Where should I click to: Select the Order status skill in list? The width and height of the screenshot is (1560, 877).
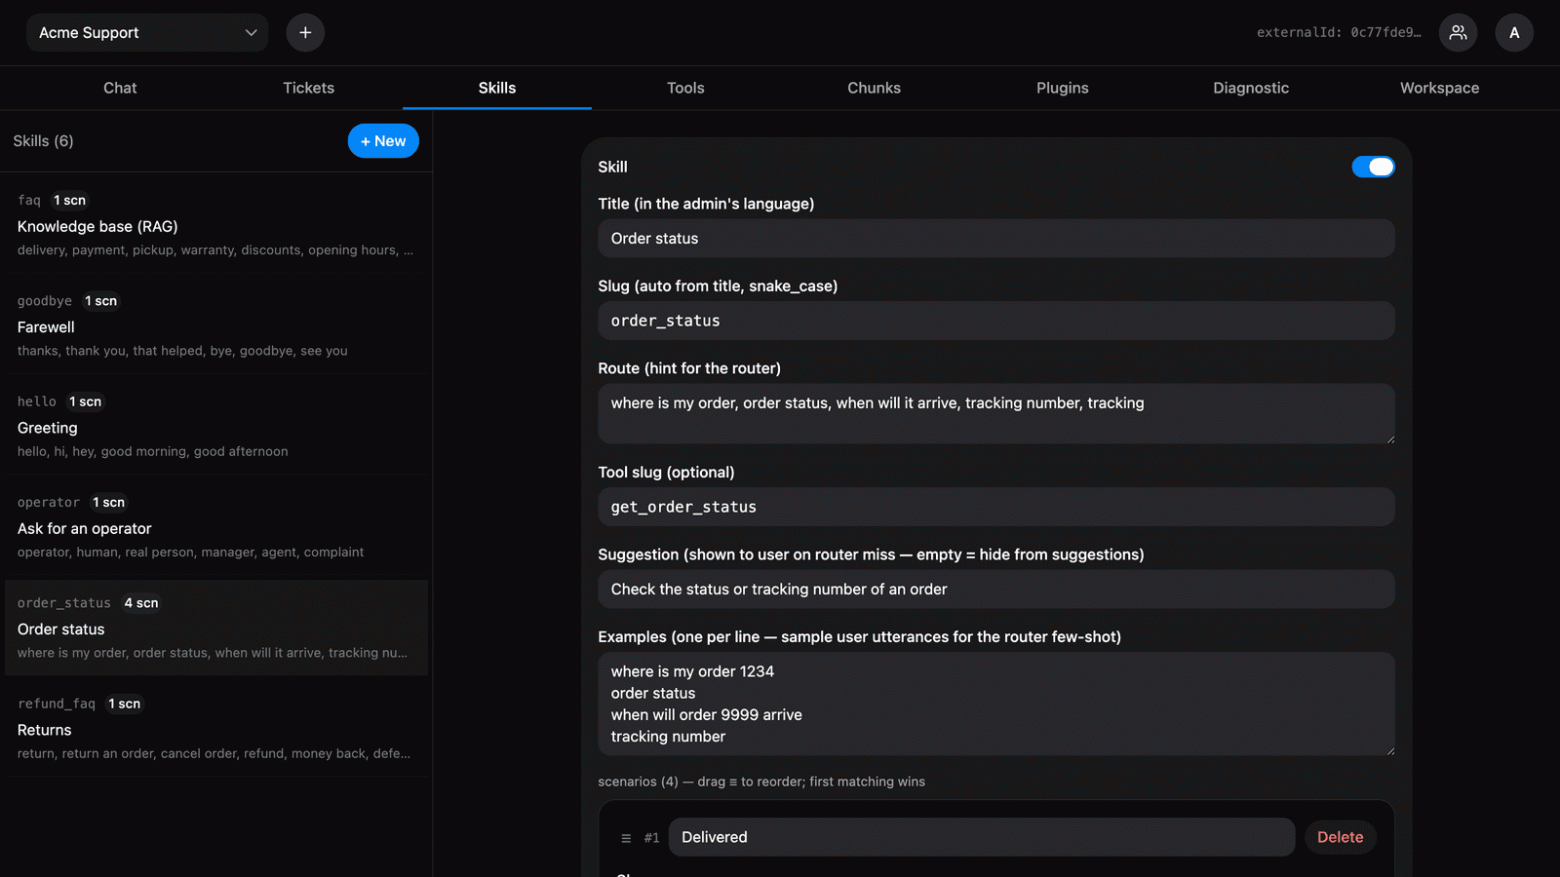216,628
